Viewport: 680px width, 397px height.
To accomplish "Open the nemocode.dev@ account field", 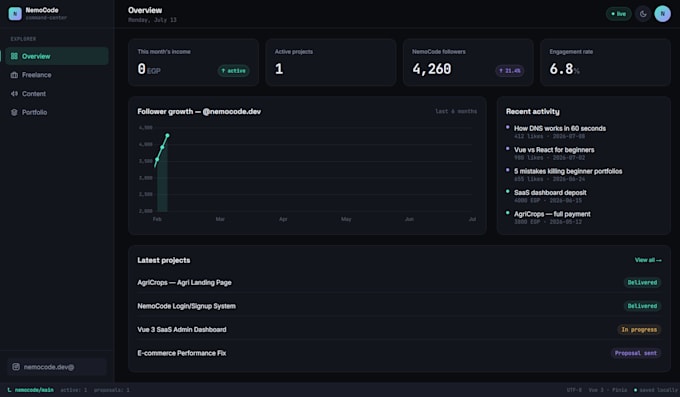I will (57, 367).
